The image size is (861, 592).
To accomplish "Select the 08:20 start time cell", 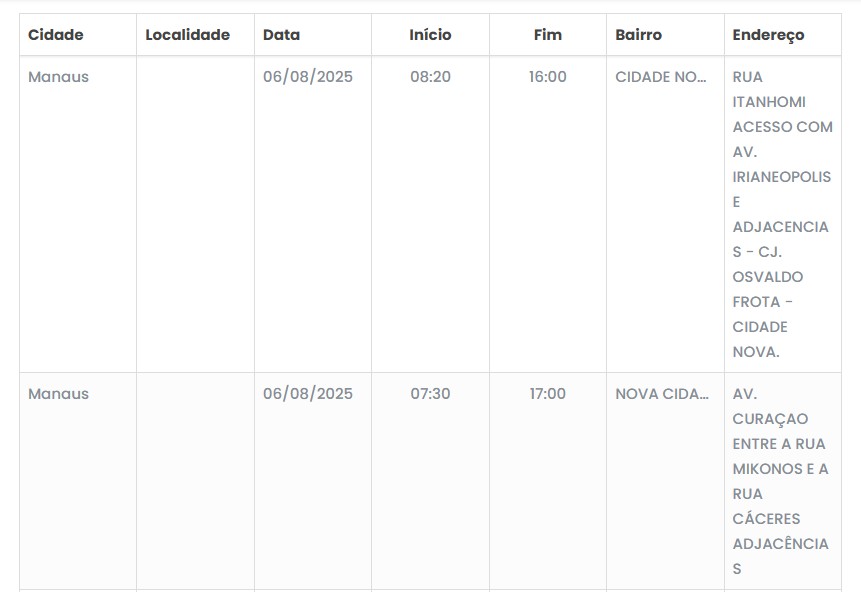I will point(430,77).
